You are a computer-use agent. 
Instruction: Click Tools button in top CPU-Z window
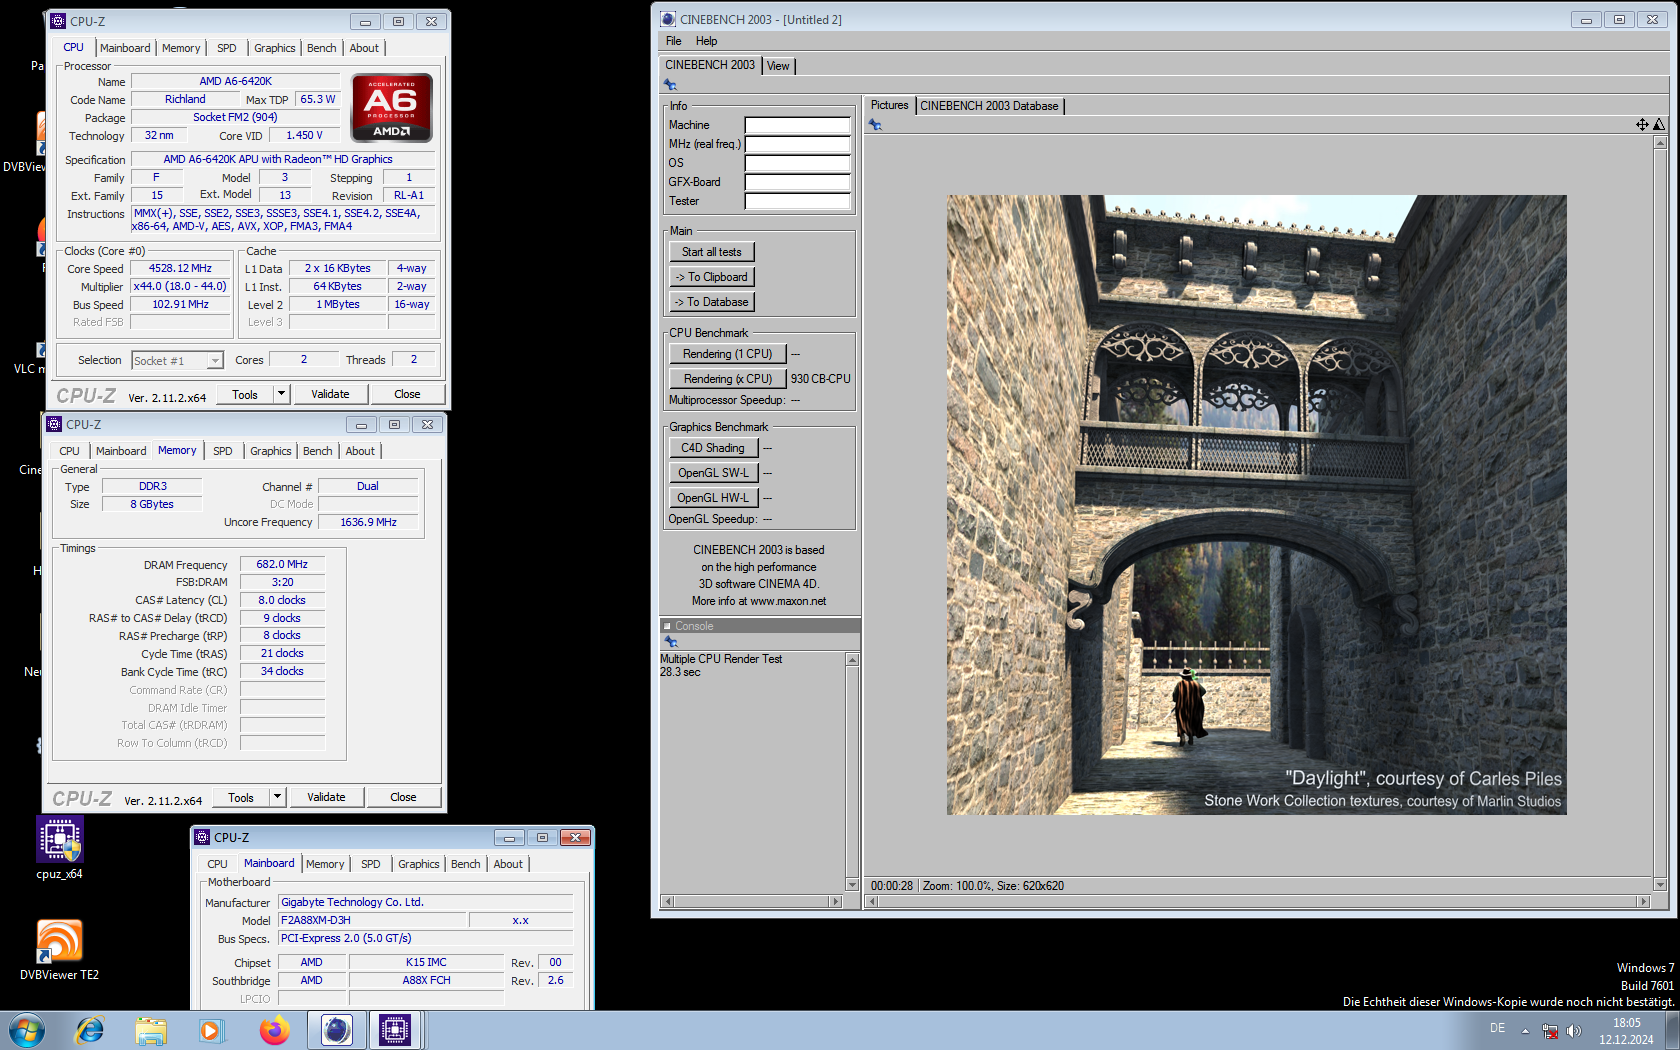pos(245,394)
